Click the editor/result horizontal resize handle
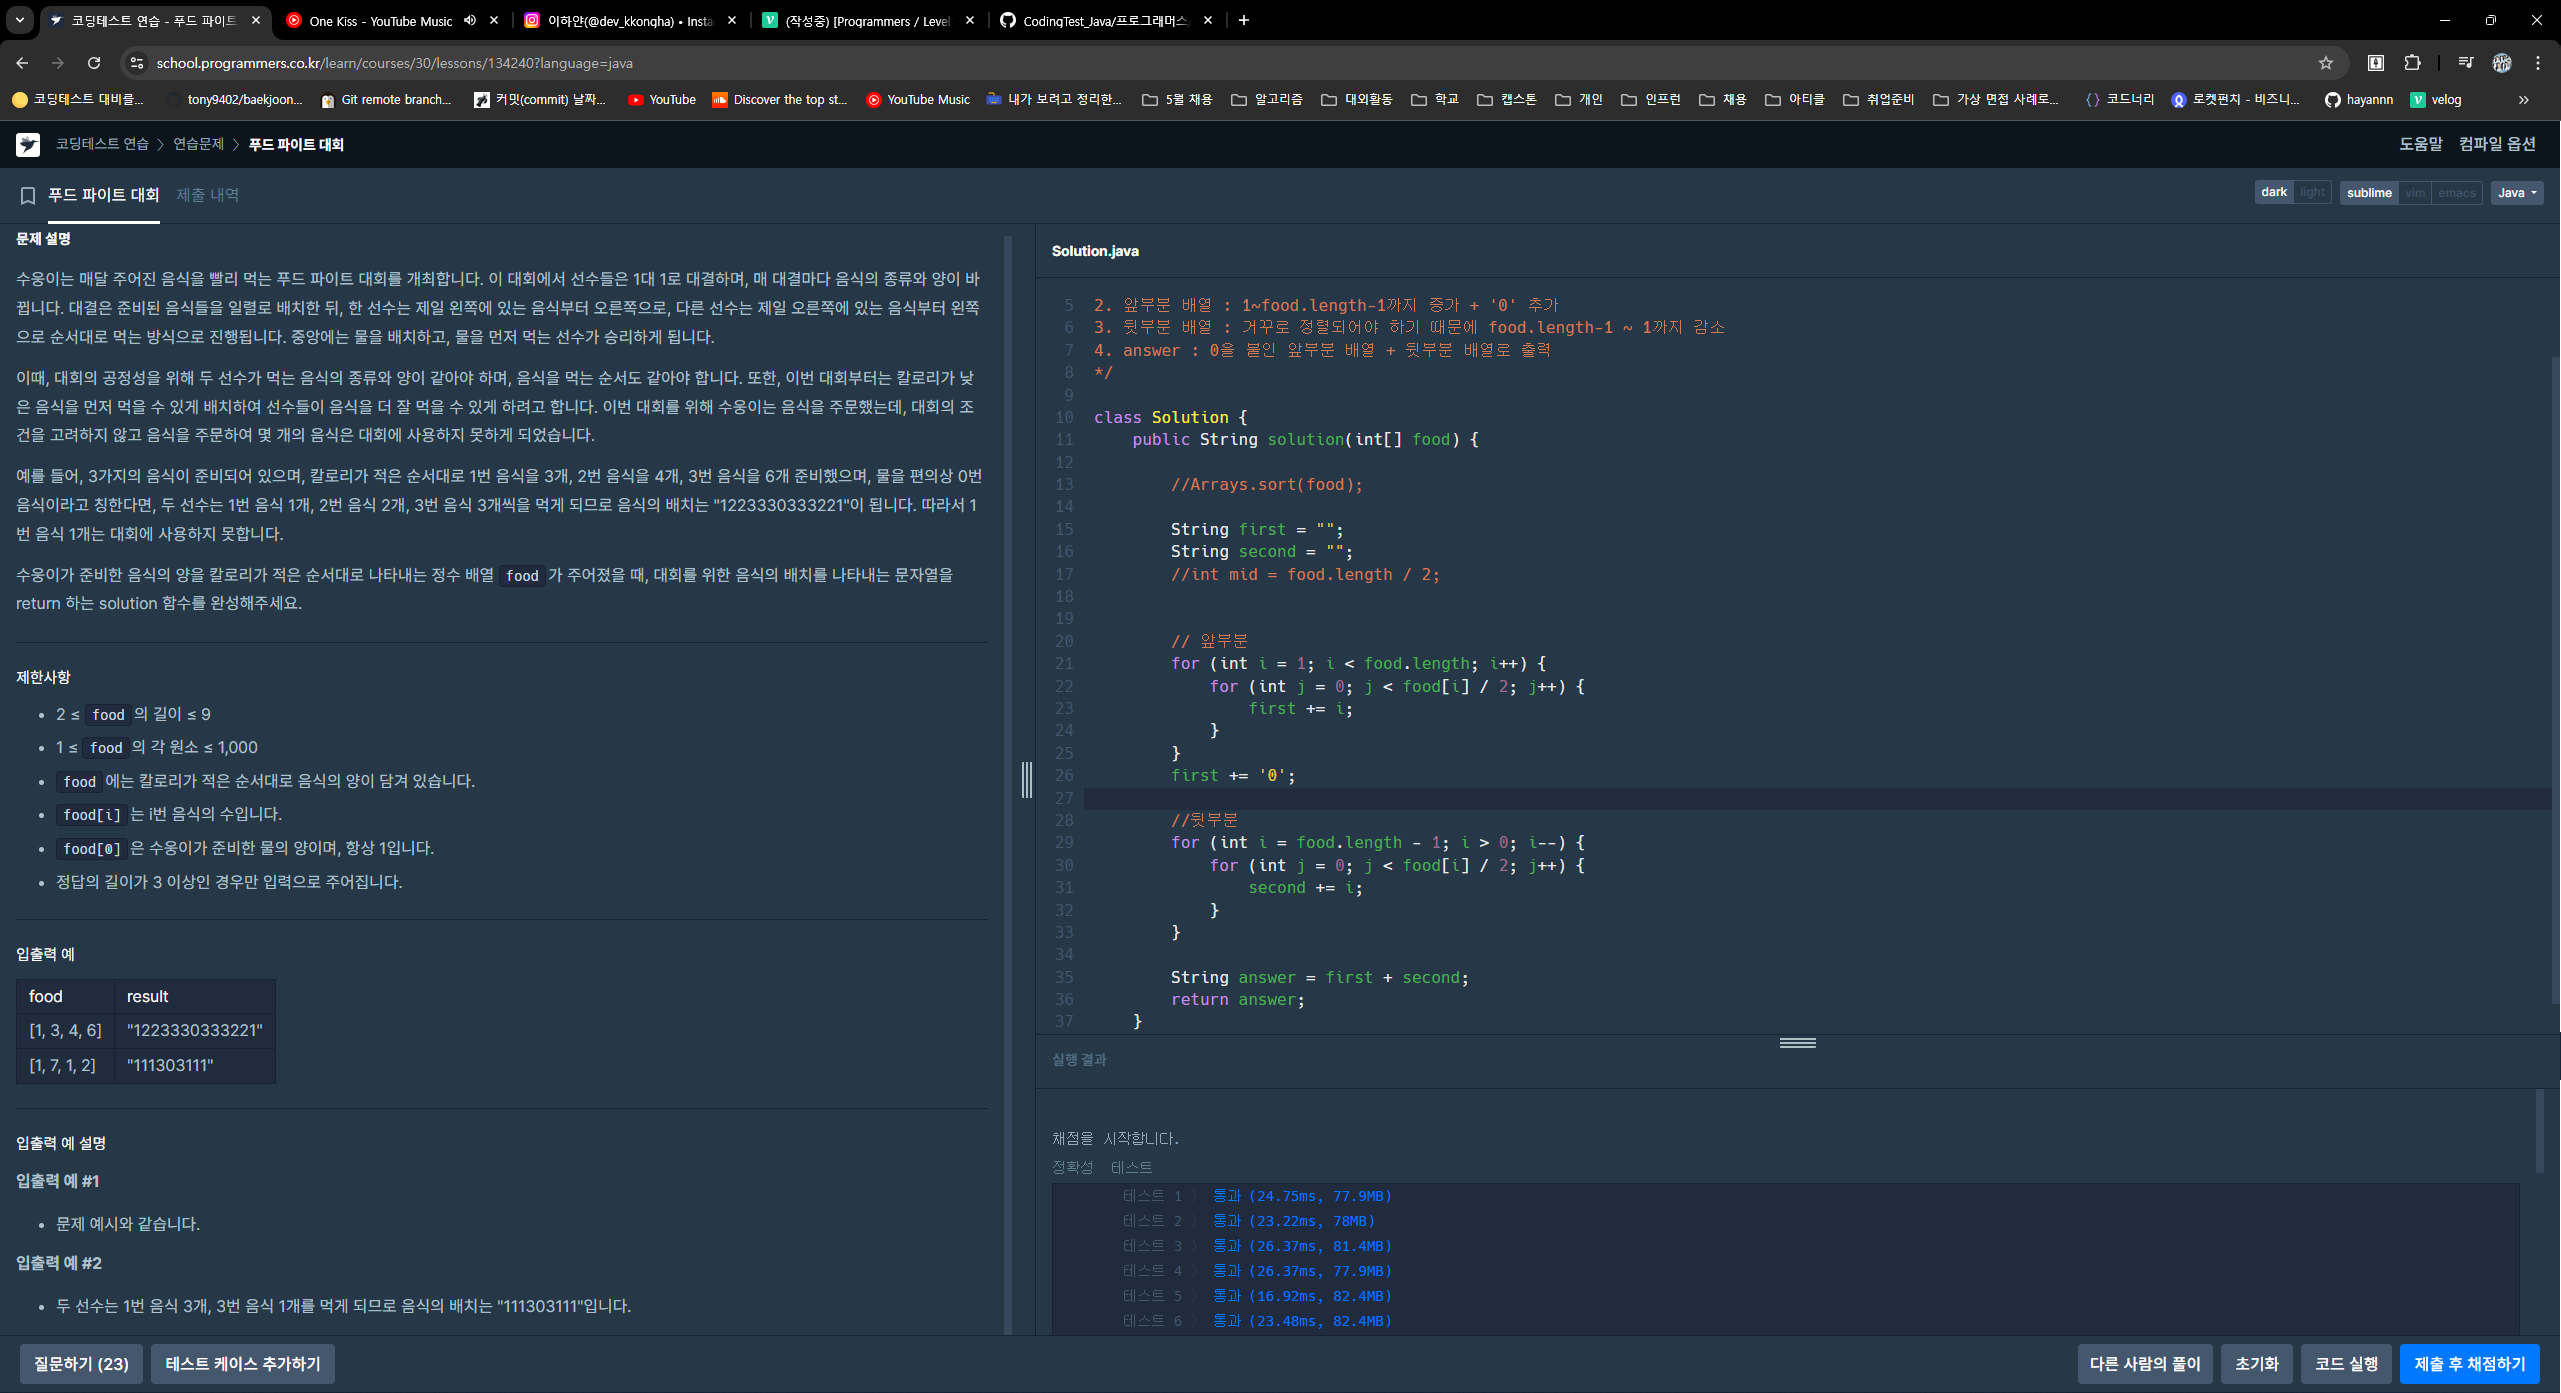The image size is (2561, 1393). 1798,1043
